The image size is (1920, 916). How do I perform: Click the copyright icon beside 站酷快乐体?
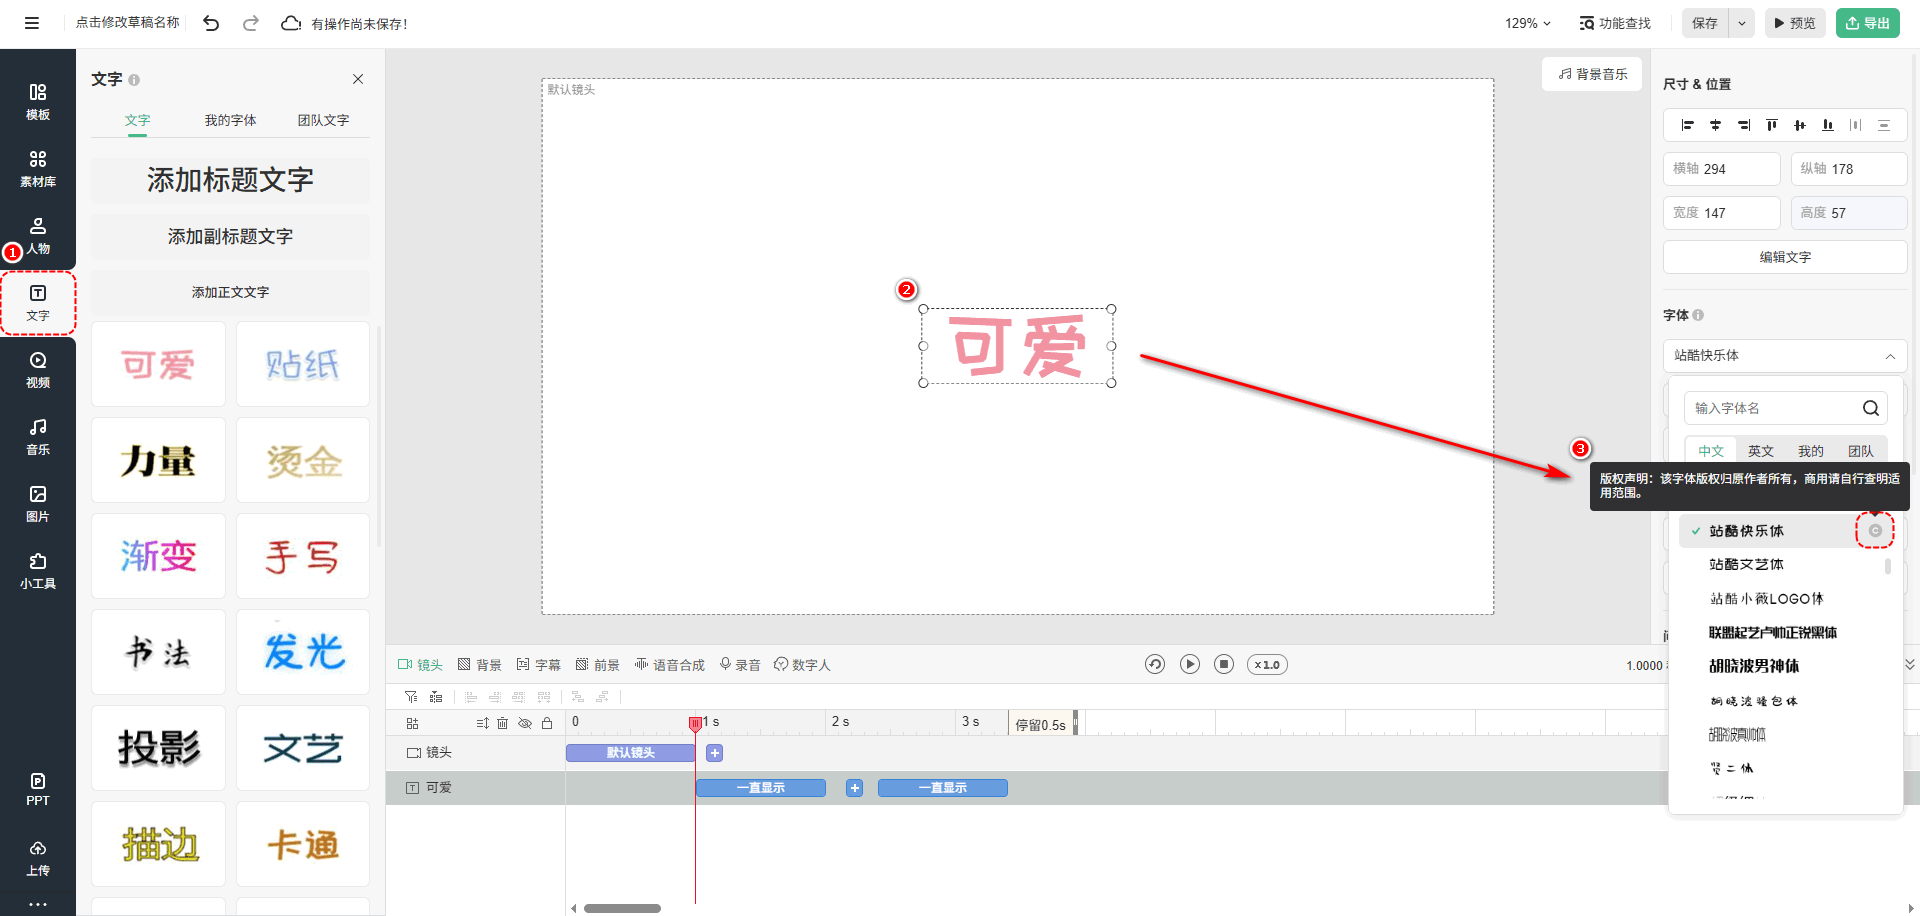point(1875,531)
